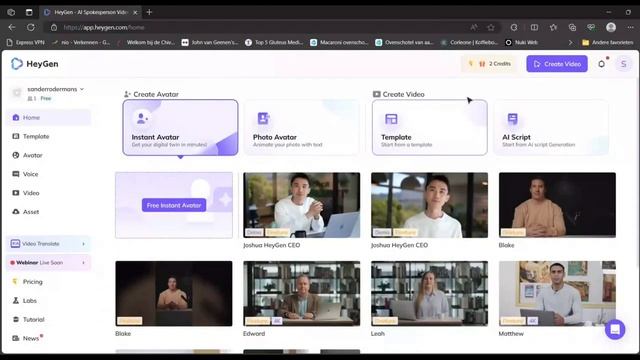Open the user profile avatar S
The image size is (640, 360).
pos(623,64)
